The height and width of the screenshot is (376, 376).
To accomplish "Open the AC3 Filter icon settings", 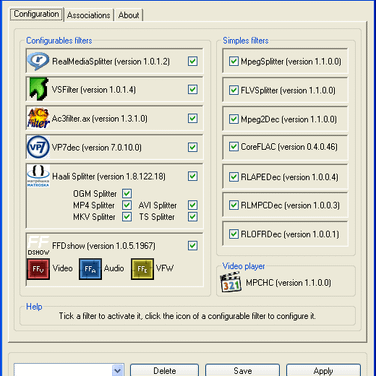I will [x=38, y=118].
